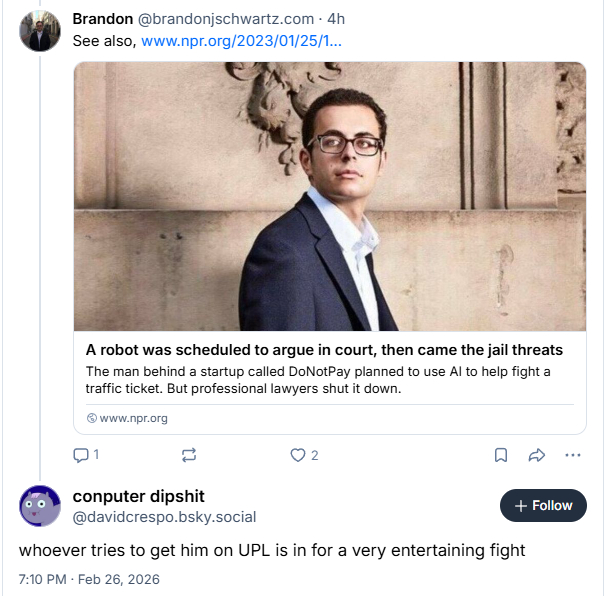The width and height of the screenshot is (605, 596).
Task: Open the www.npr.org/2023/01/25 link in the post
Action: point(240,41)
